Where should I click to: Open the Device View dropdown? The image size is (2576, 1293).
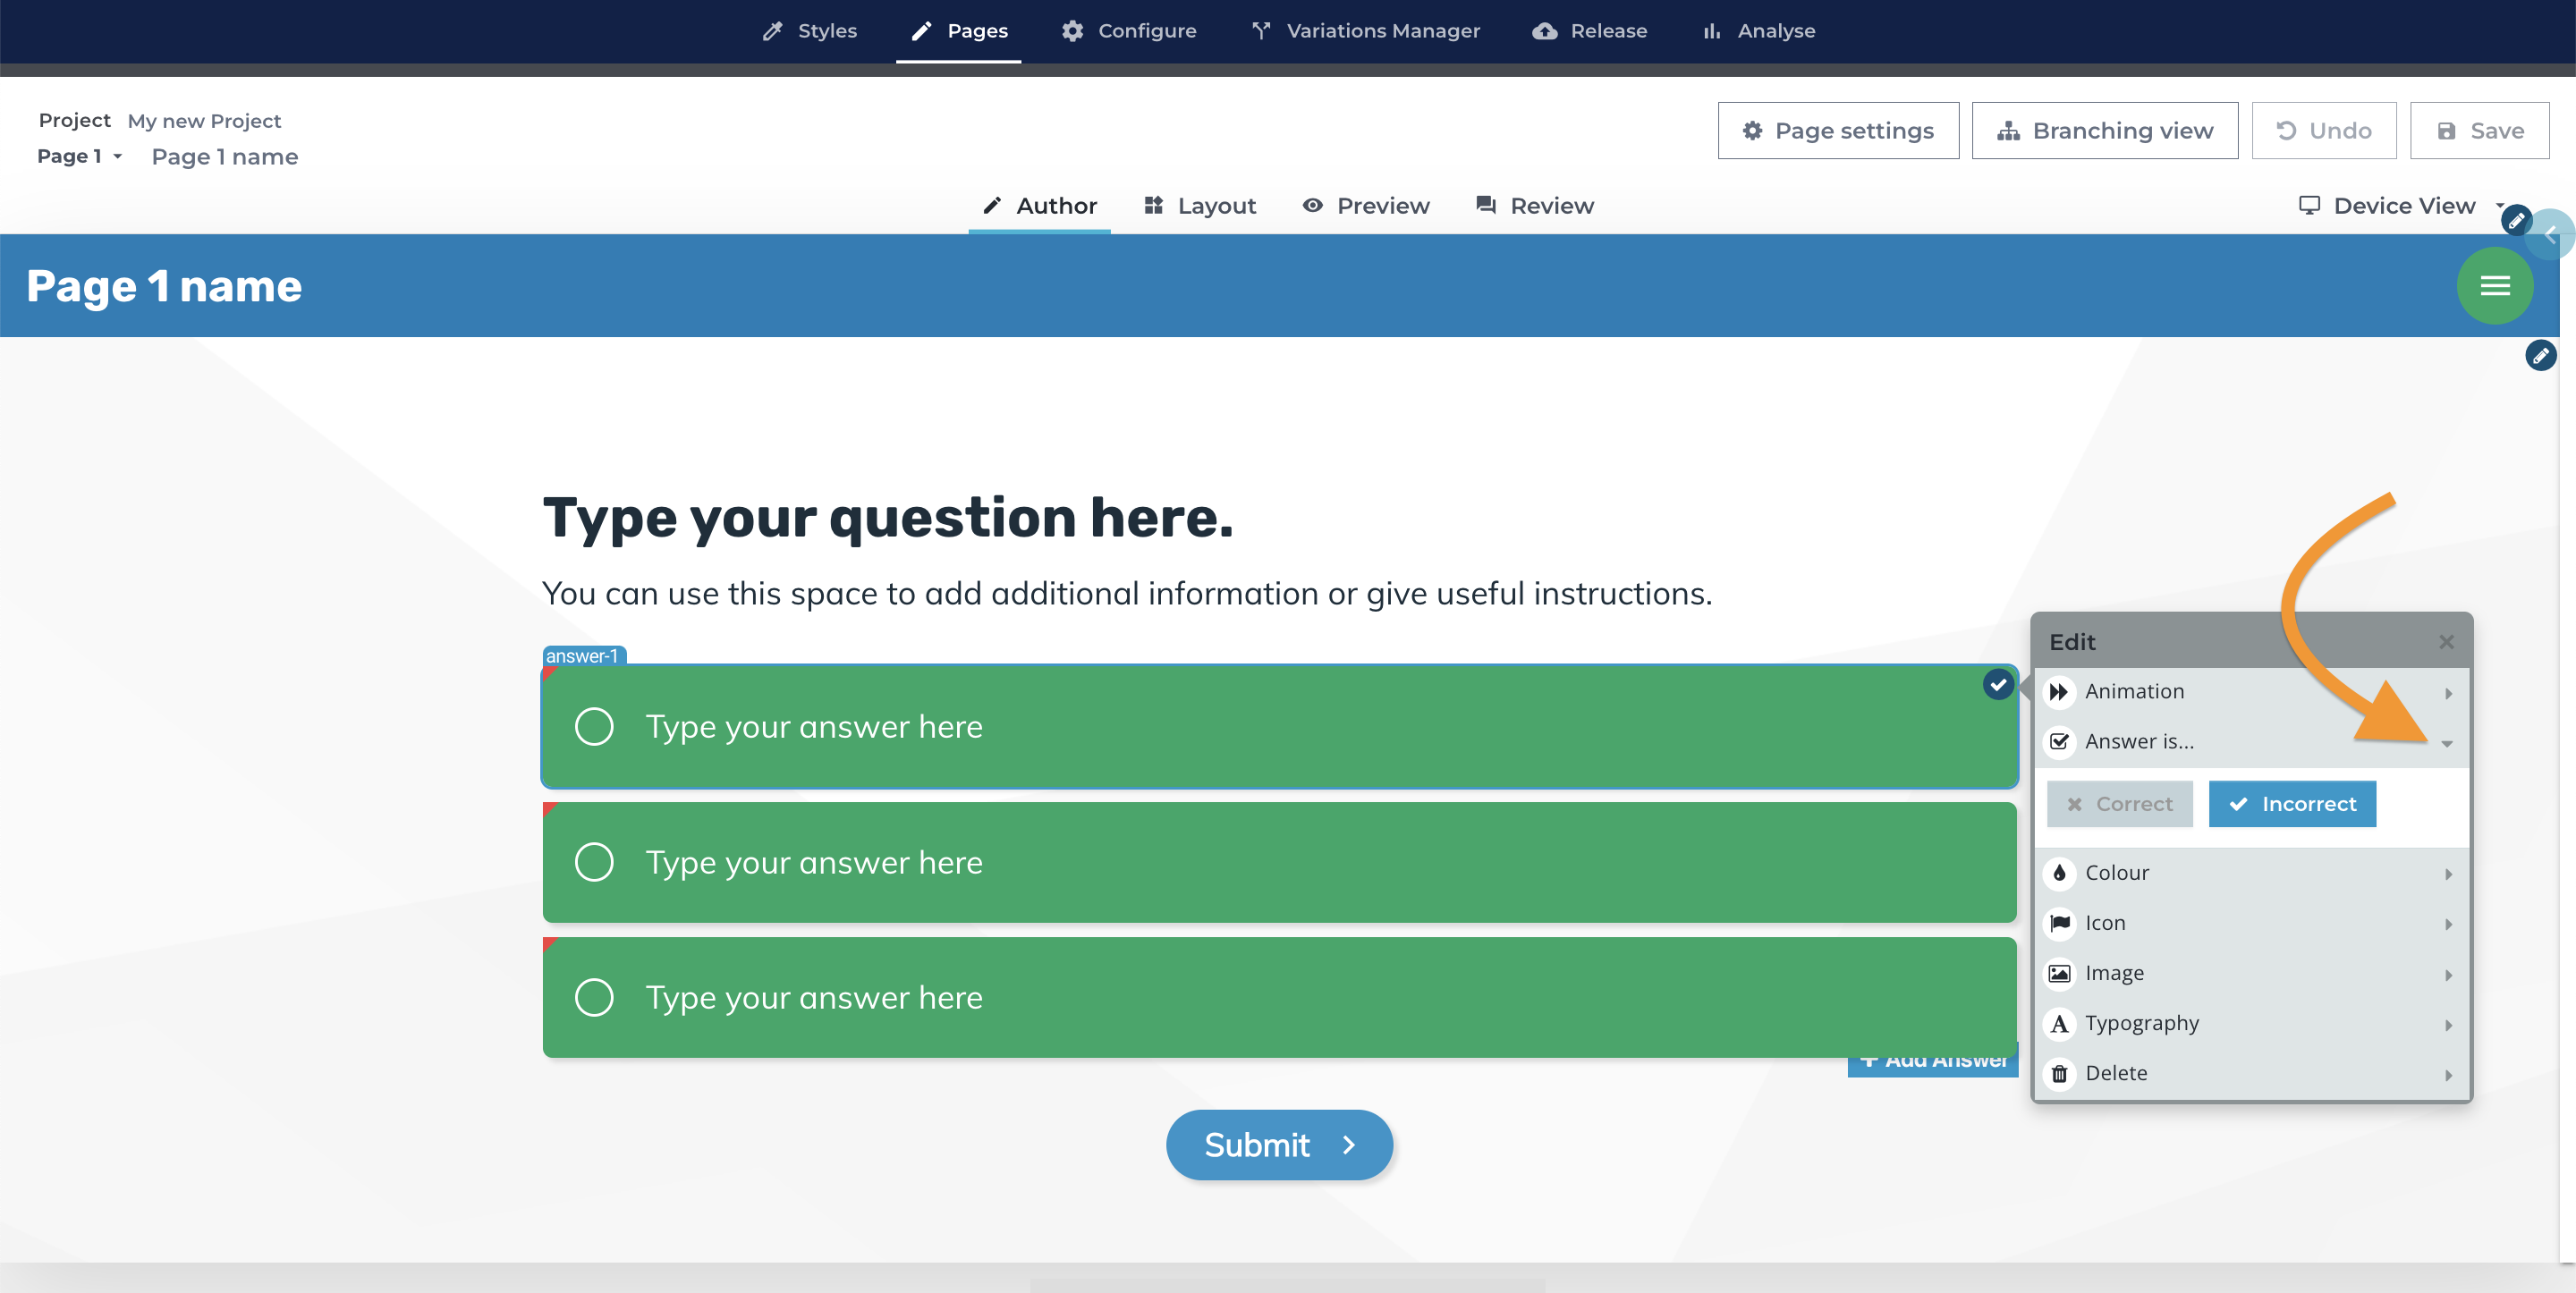tap(2402, 206)
